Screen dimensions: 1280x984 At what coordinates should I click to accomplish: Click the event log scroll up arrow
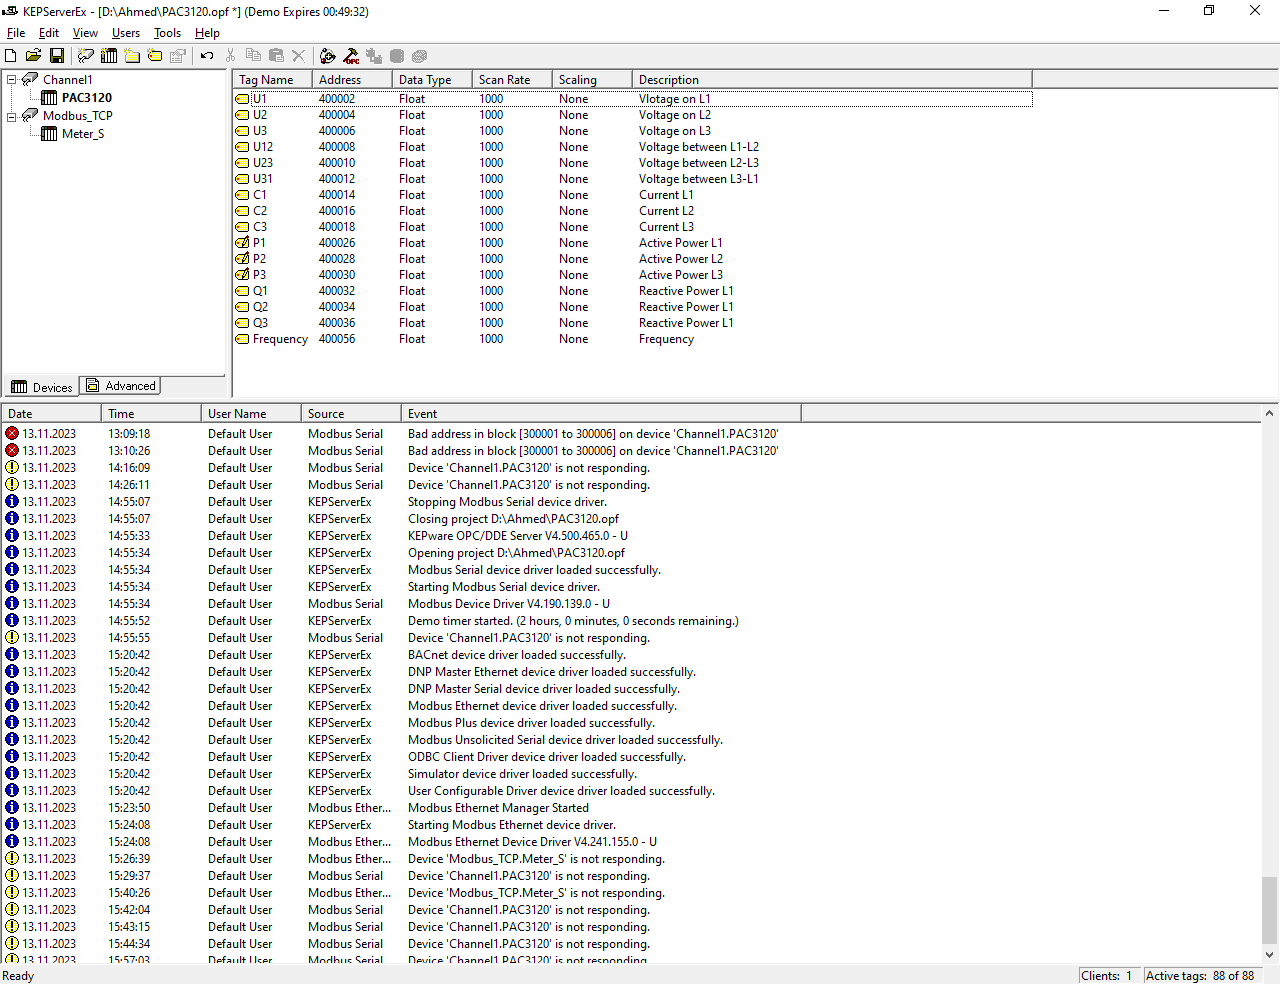(x=1270, y=414)
